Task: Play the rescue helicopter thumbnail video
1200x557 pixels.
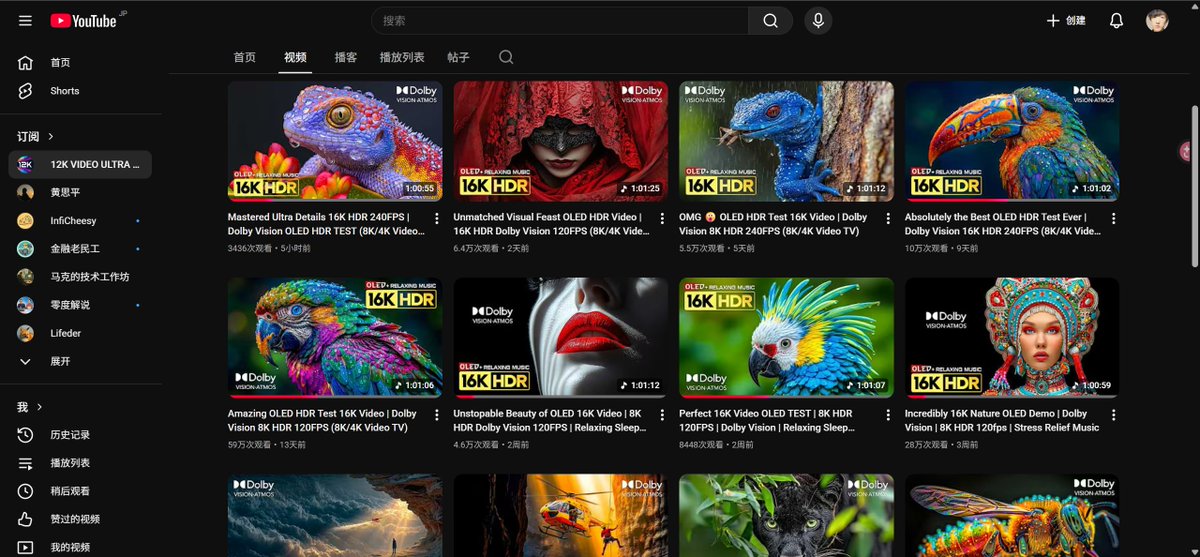Action: [x=561, y=515]
